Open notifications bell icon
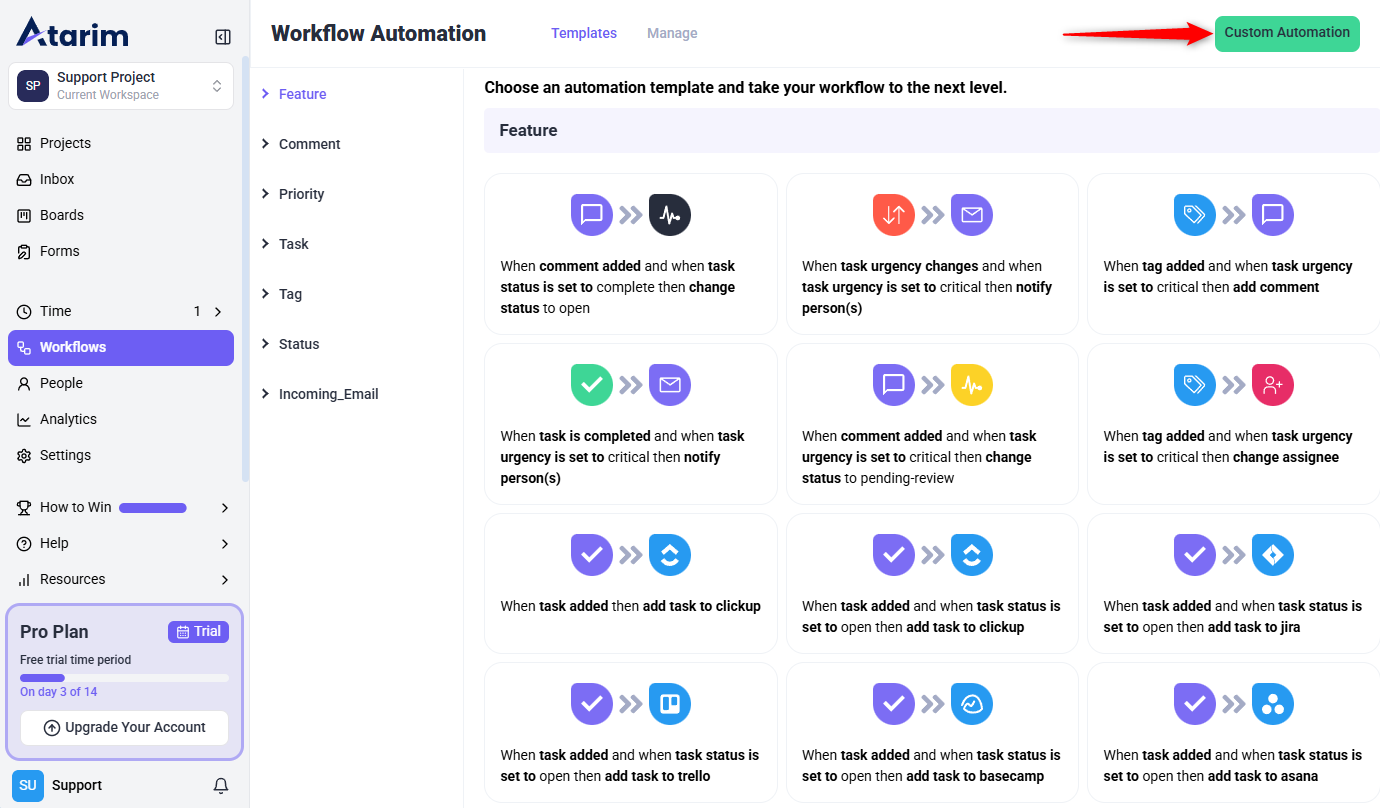This screenshot has height=808, width=1380. [x=221, y=786]
